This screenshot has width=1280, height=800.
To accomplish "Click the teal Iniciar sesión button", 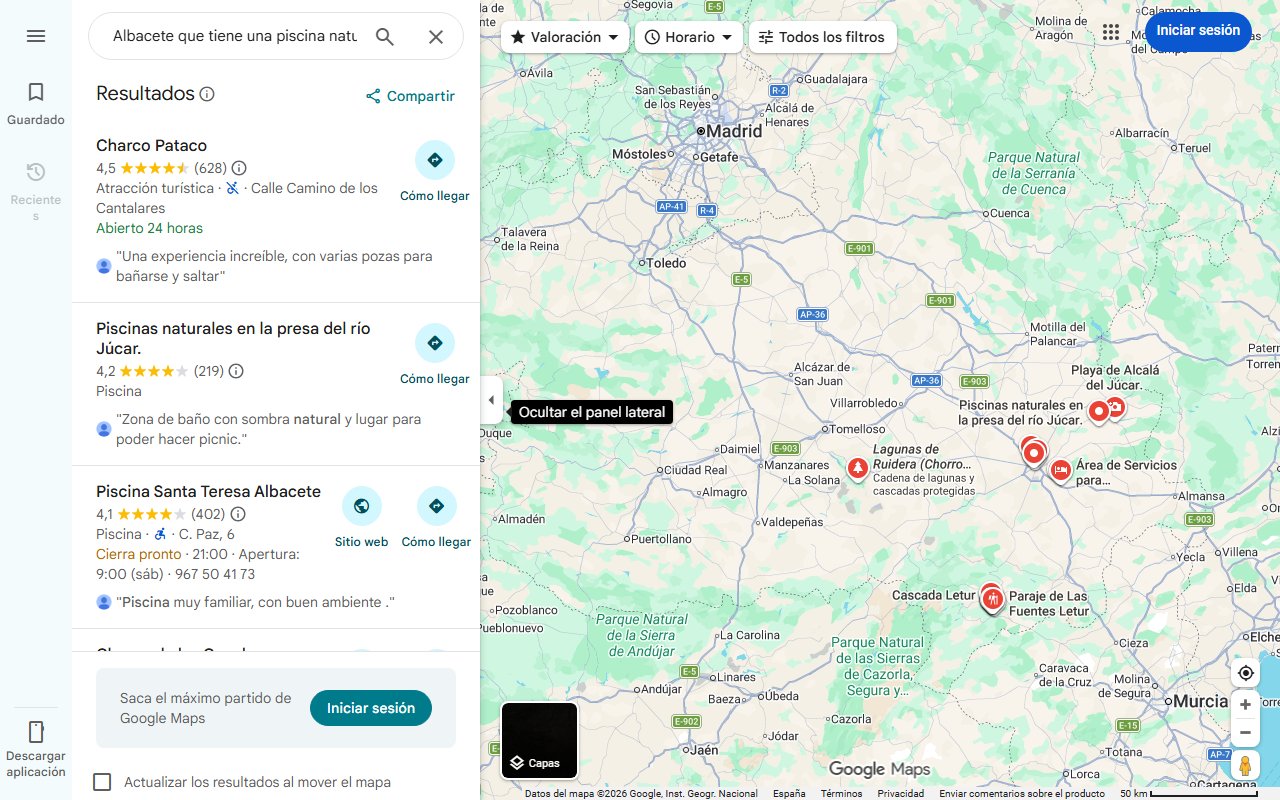I will tap(371, 708).
